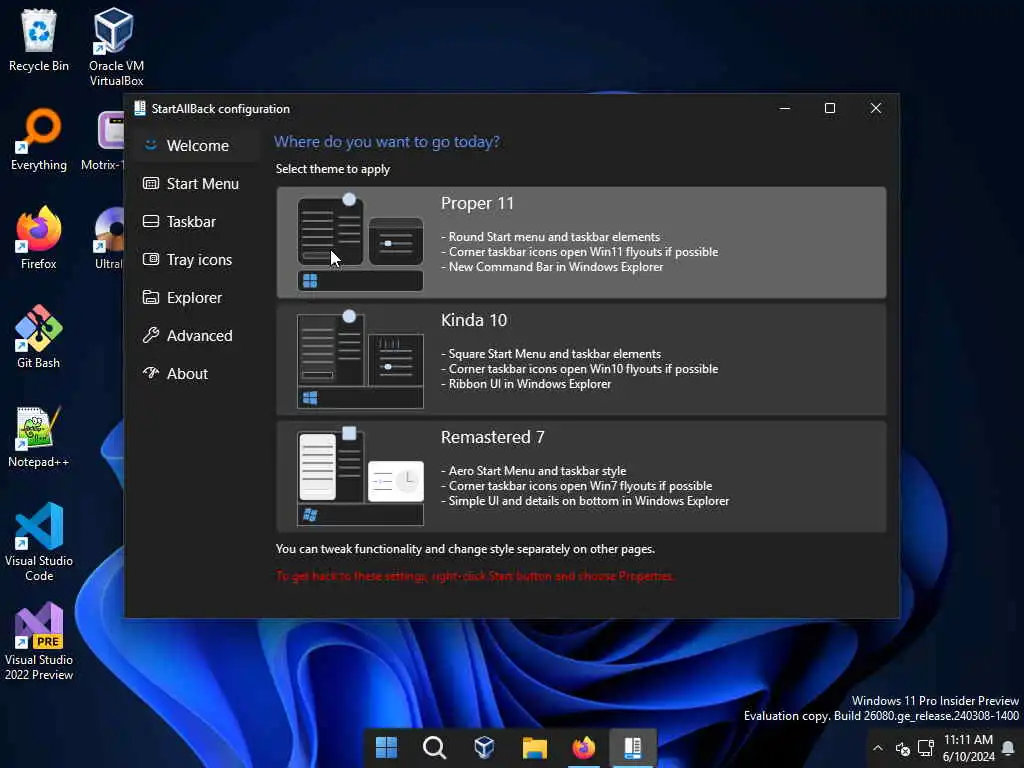Image resolution: width=1024 pixels, height=768 pixels.
Task: Click the Proper 11 preview thumbnail
Action: pyautogui.click(x=360, y=242)
